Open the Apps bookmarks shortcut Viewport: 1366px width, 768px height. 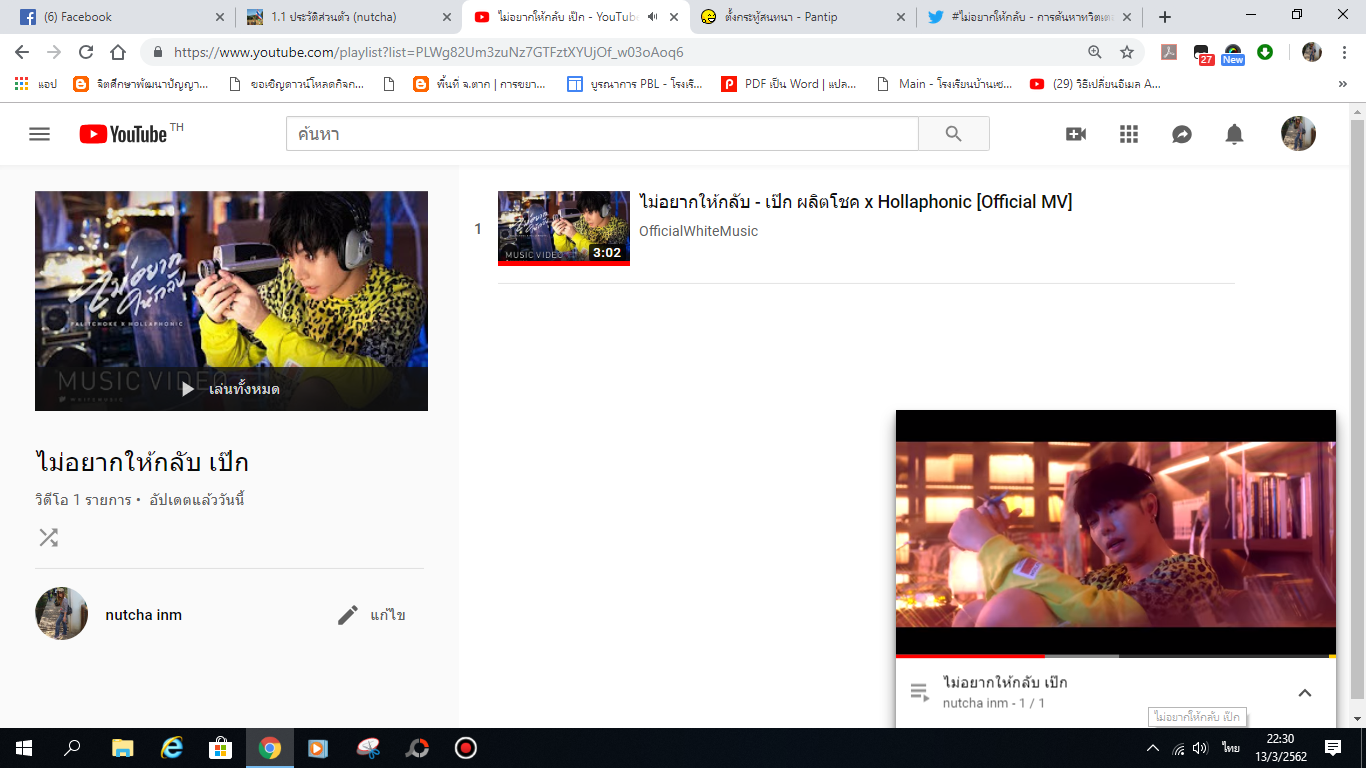pos(35,84)
